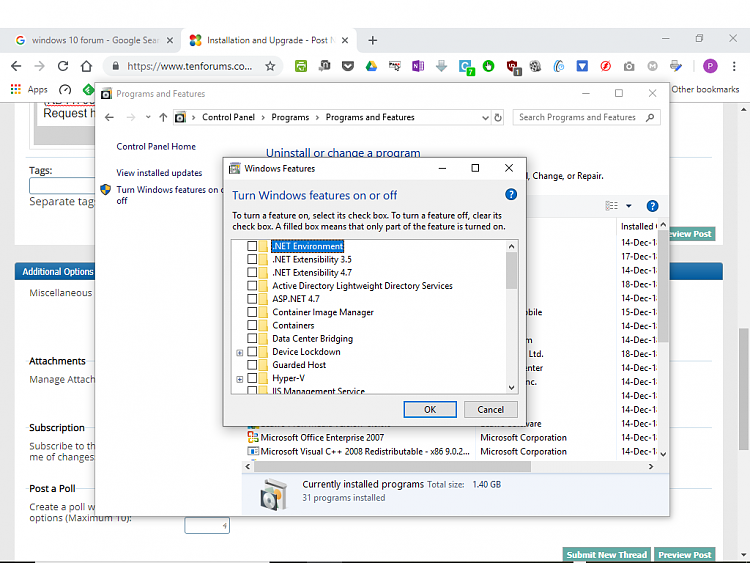The width and height of the screenshot is (750, 563).
Task: Click the film reel extension icon
Action: (x=535, y=66)
